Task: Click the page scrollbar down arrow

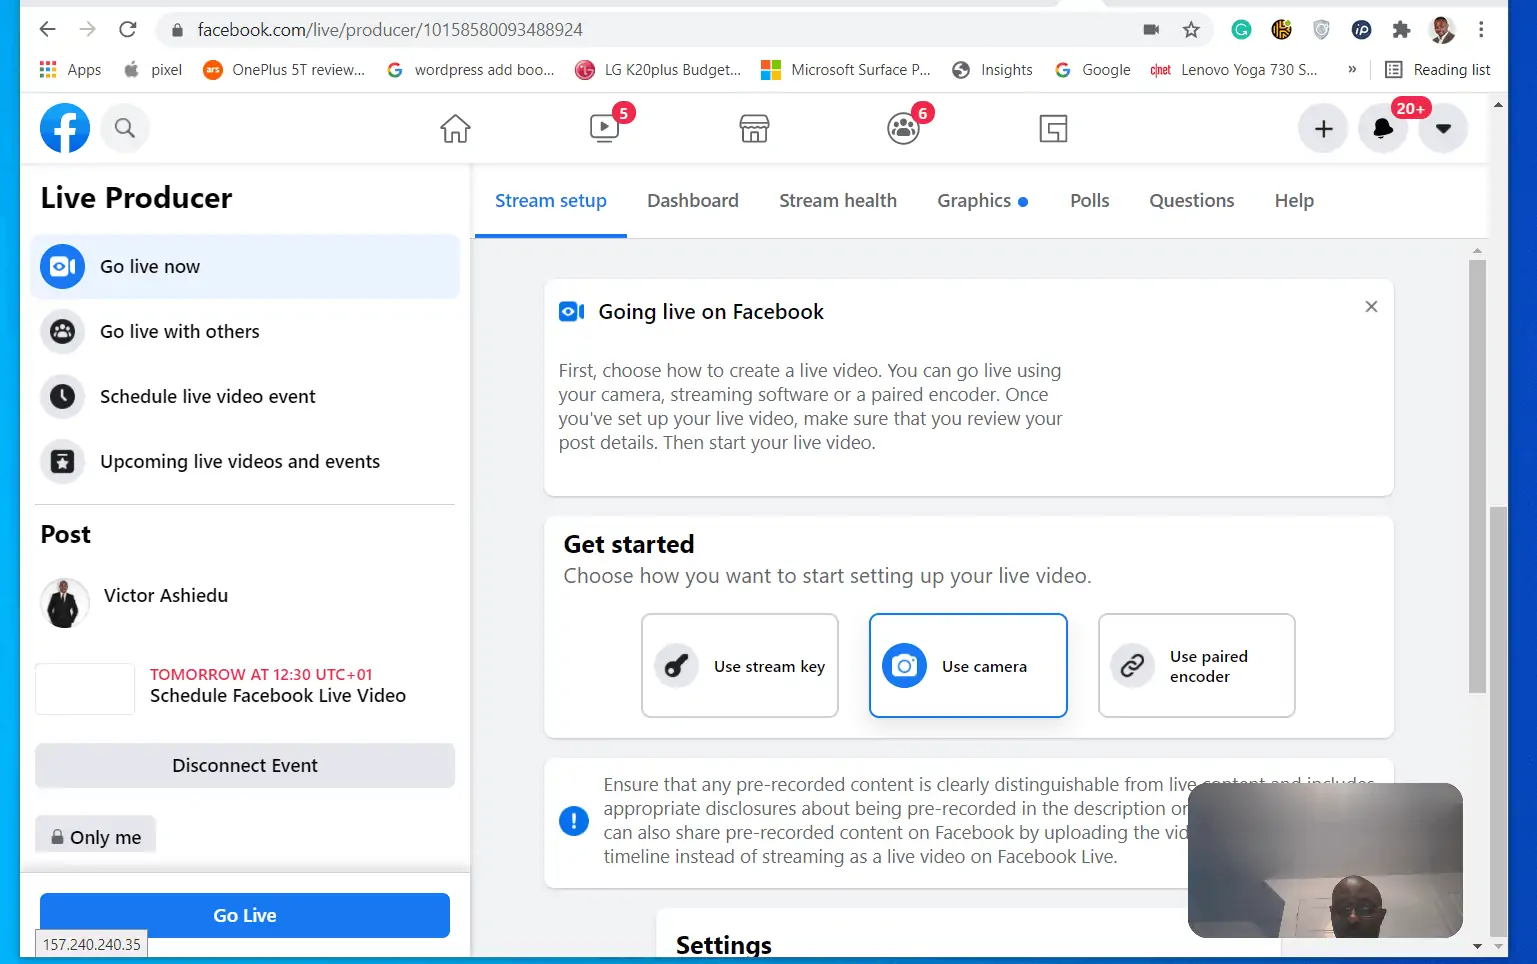Action: [x=1498, y=946]
